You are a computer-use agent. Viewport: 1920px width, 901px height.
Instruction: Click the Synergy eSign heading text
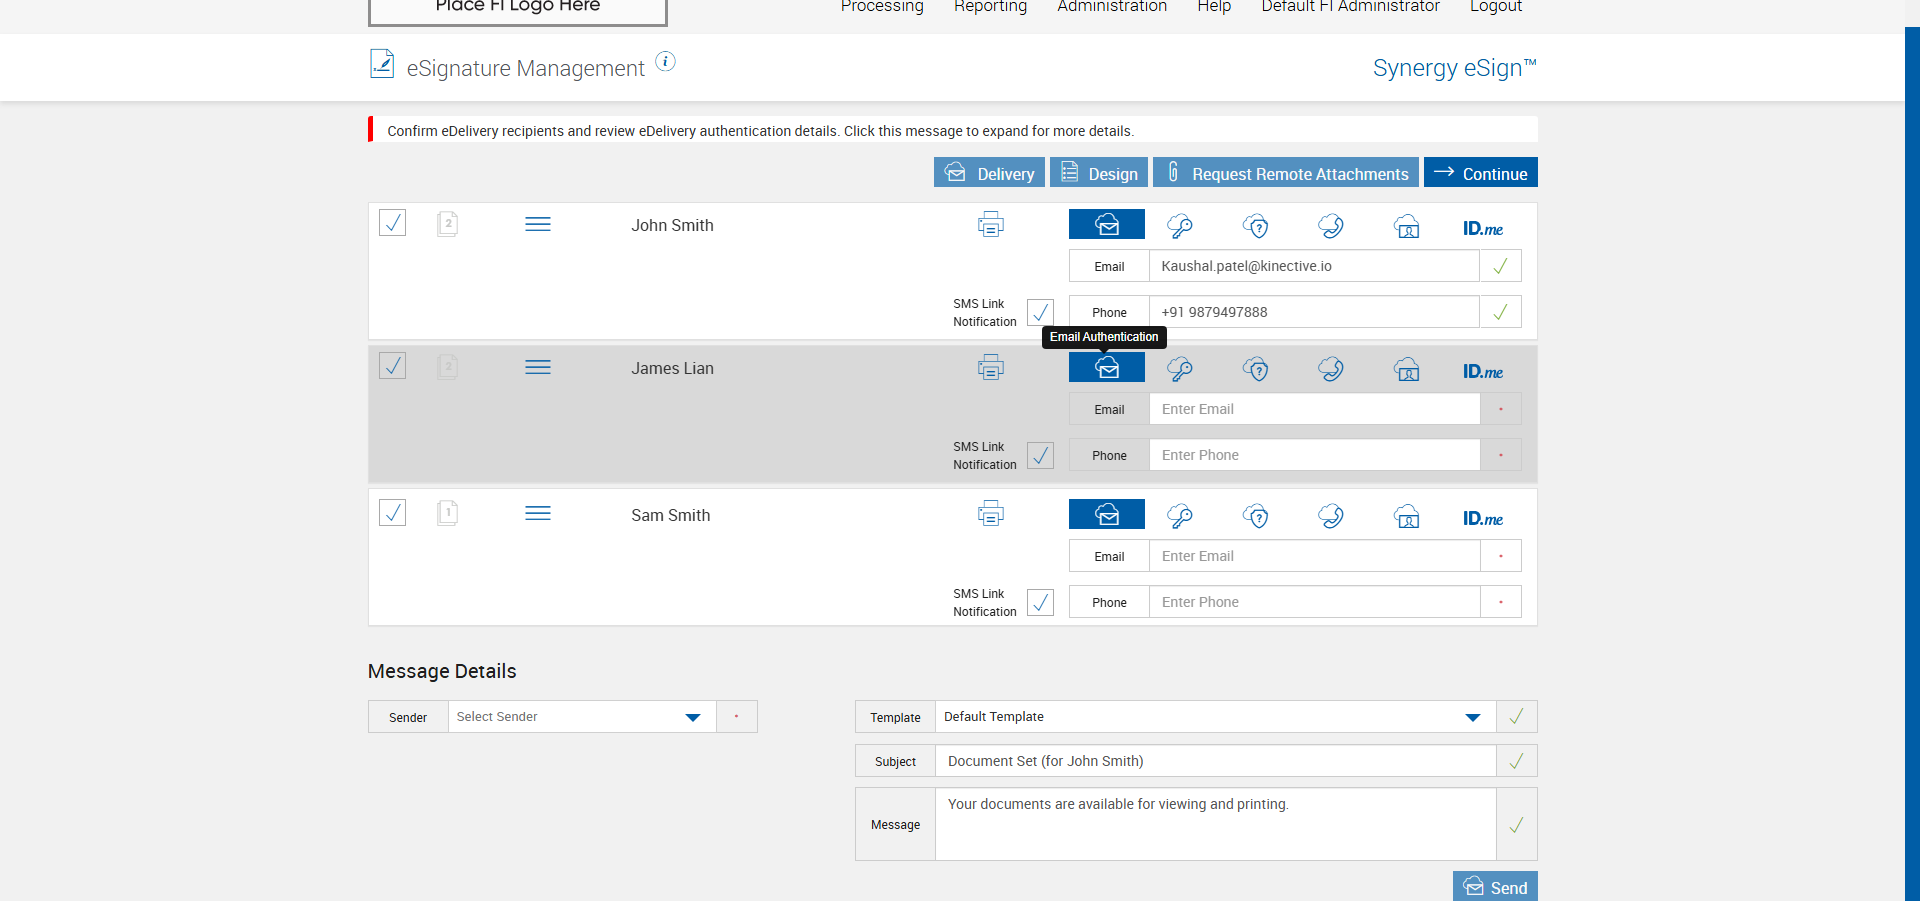tap(1454, 68)
